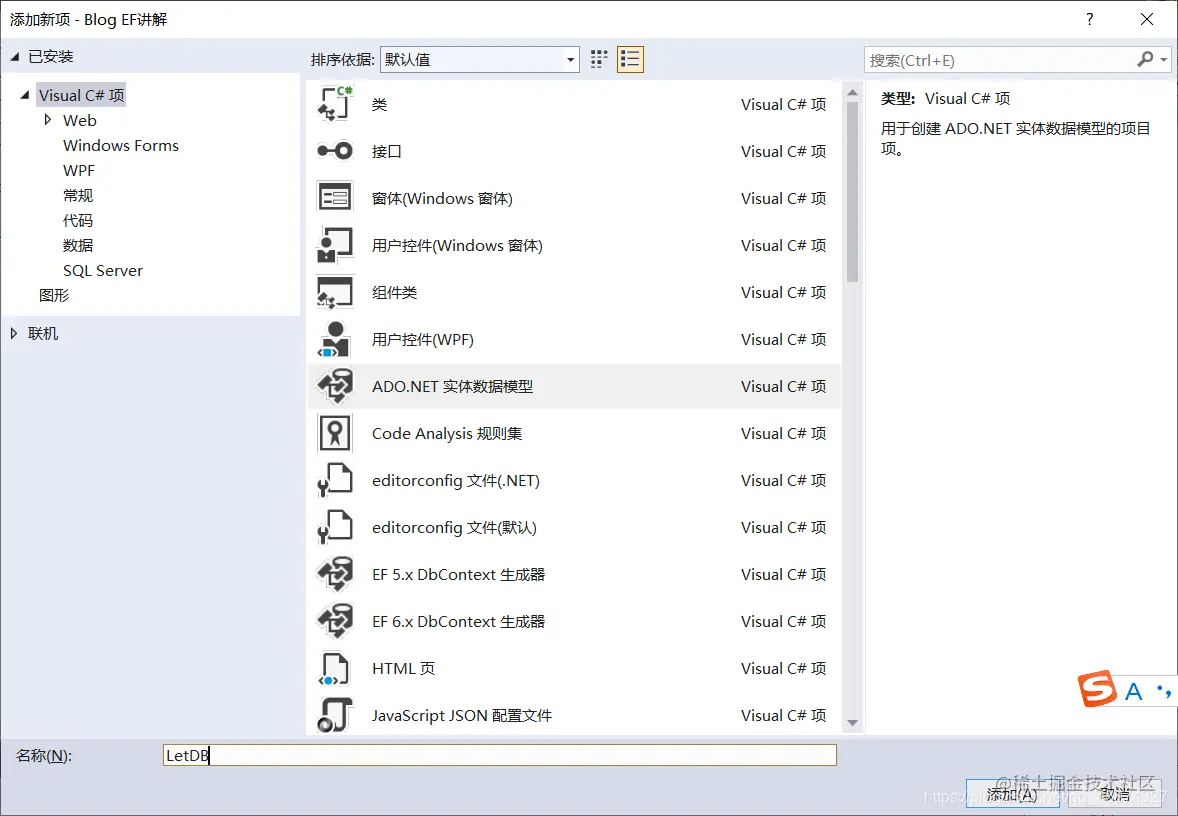Click the help question mark button

[x=1090, y=19]
